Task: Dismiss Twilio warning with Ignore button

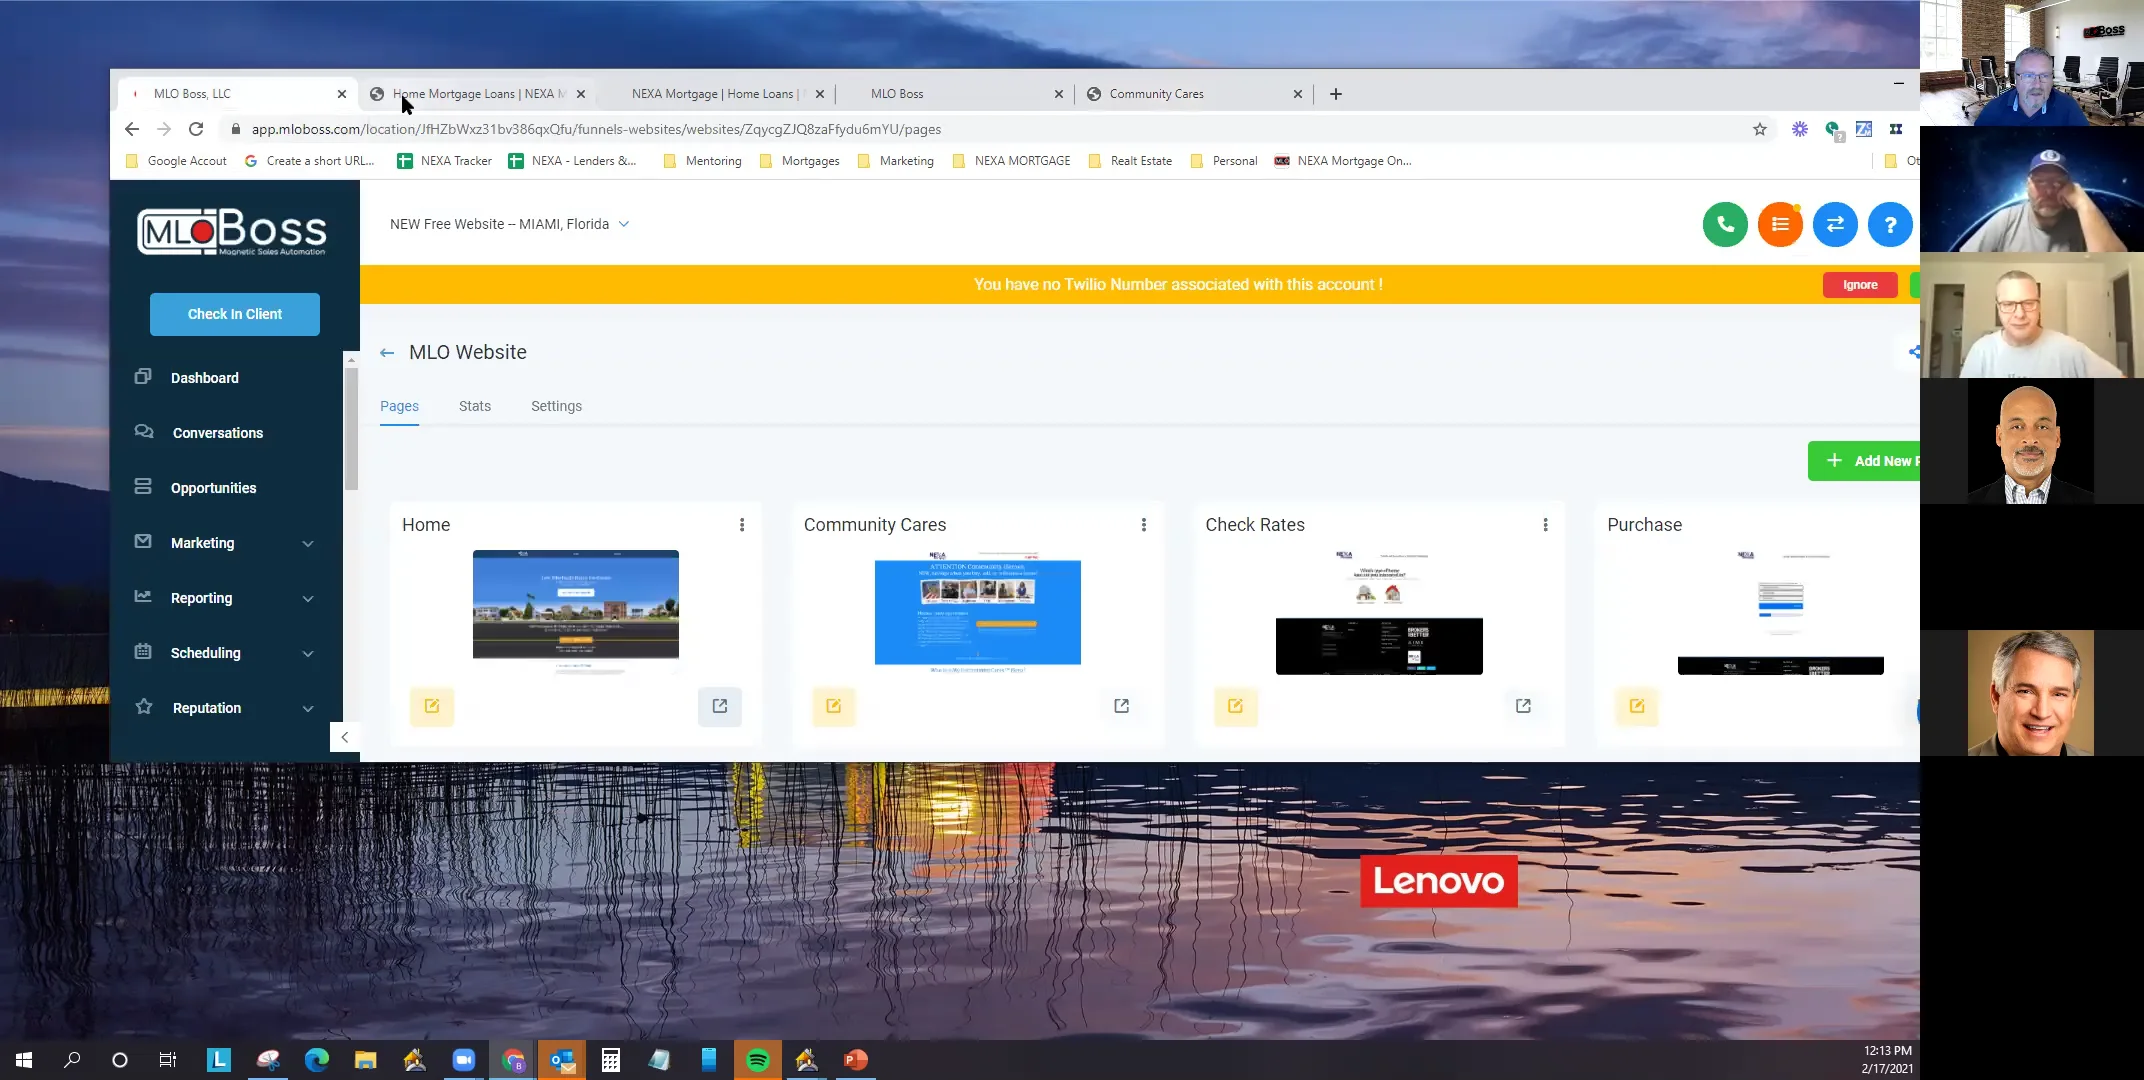Action: pos(1859,284)
